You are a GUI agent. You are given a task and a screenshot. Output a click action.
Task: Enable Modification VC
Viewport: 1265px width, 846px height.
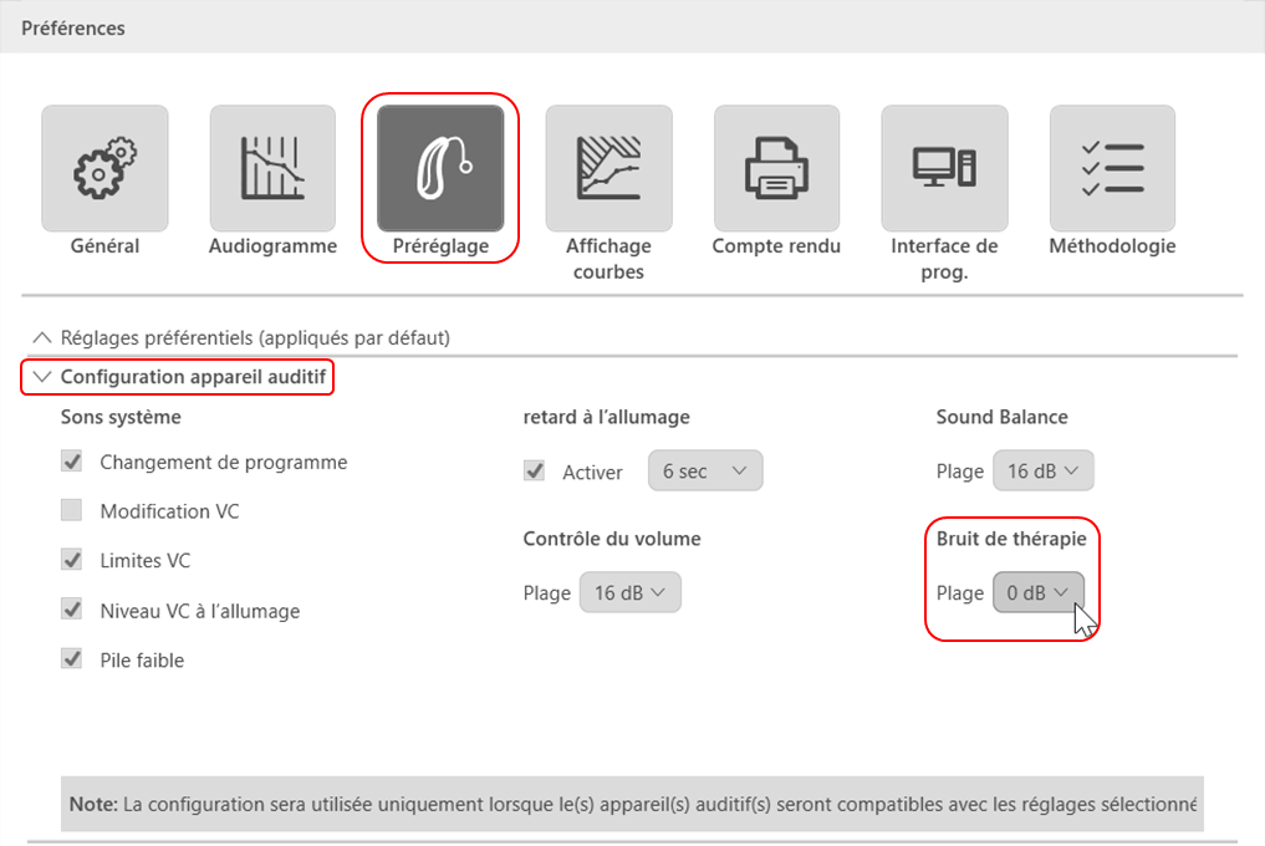point(71,510)
